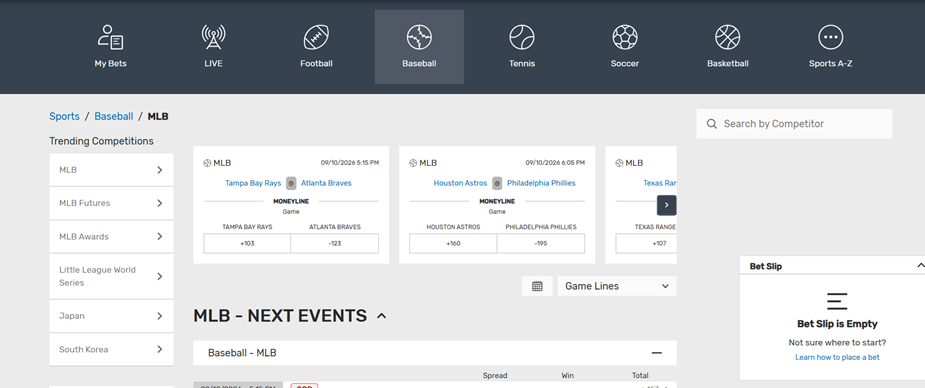Click the search magnifier icon
The image size is (925, 388).
tap(712, 124)
